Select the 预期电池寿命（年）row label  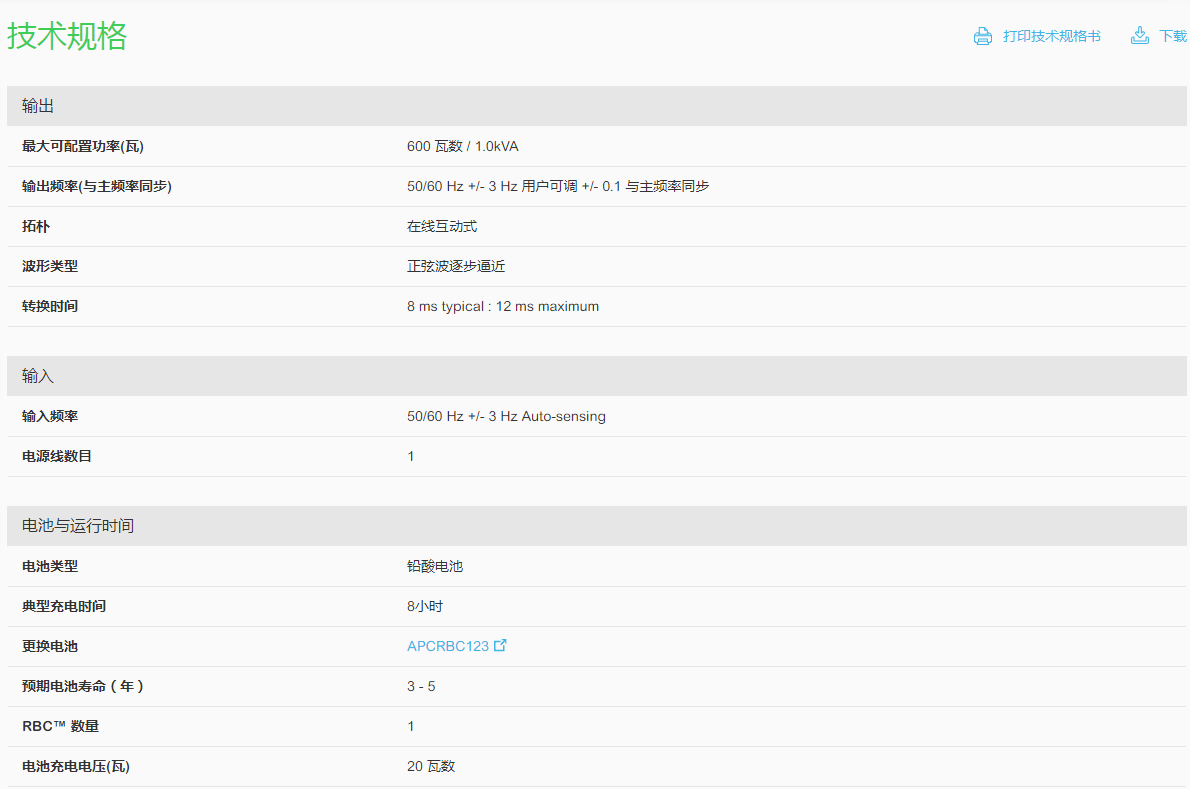pyautogui.click(x=83, y=686)
